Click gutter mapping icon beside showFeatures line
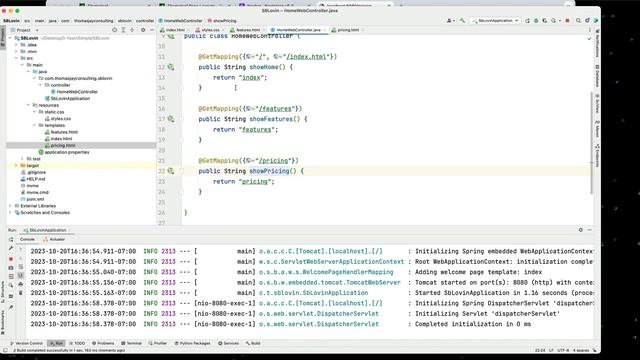This screenshot has width=640, height=360. tap(171, 119)
